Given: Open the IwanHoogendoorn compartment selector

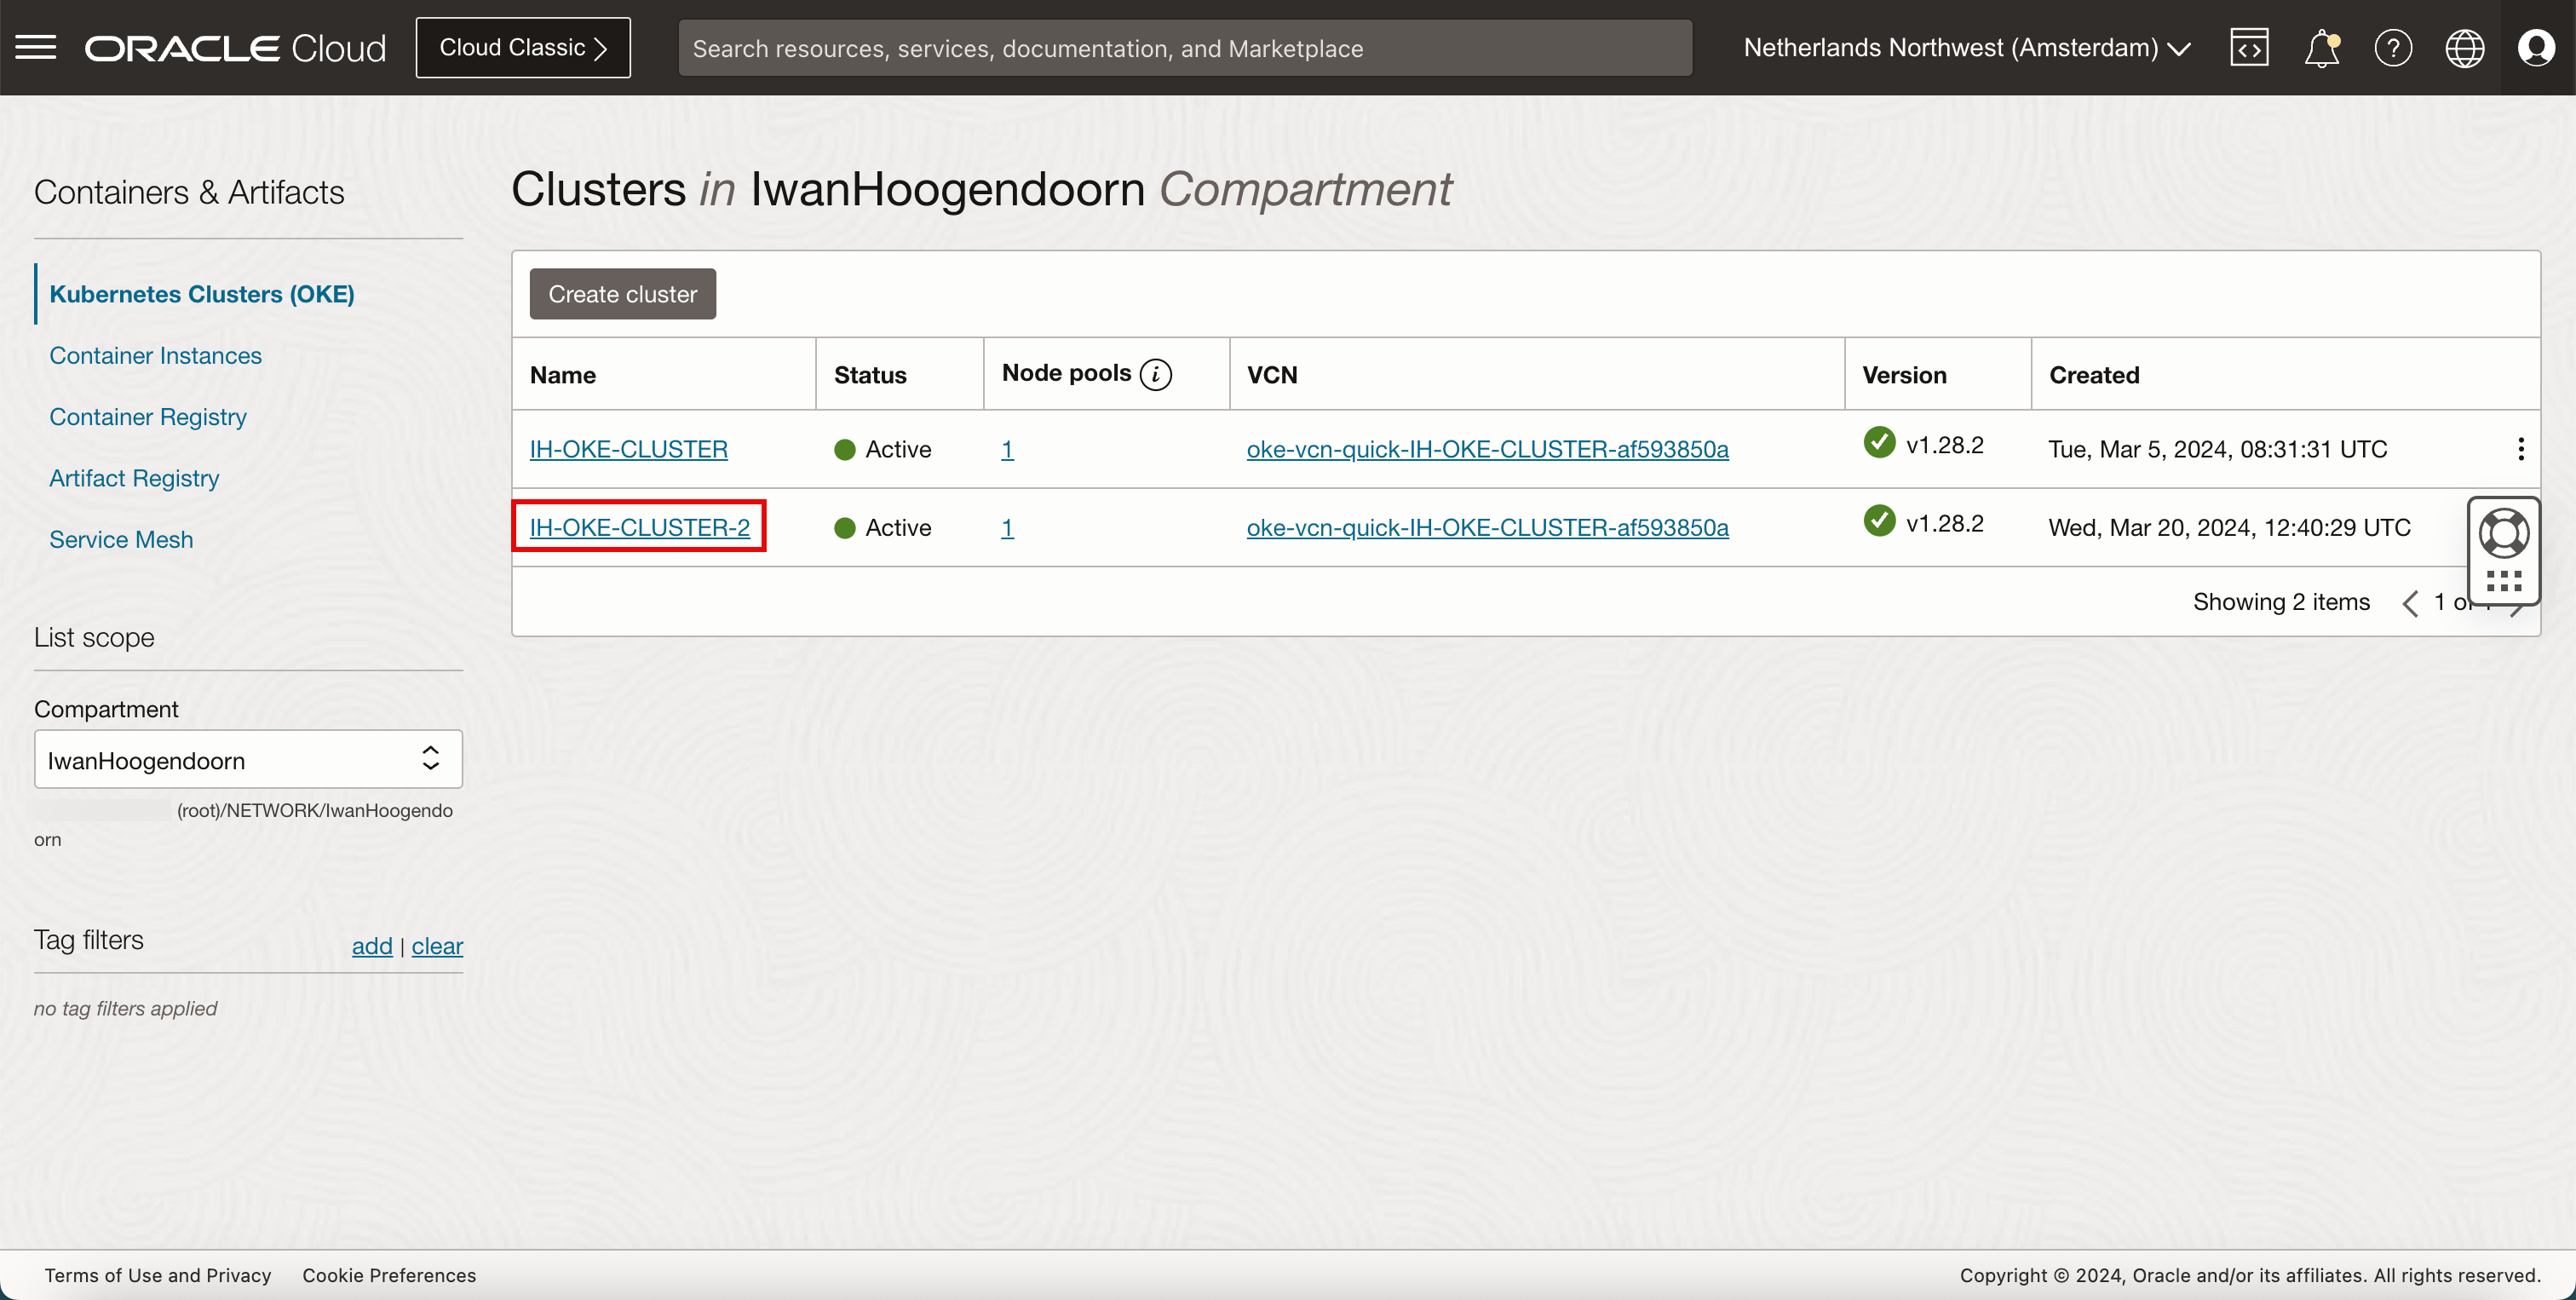Looking at the screenshot, I should [x=248, y=760].
